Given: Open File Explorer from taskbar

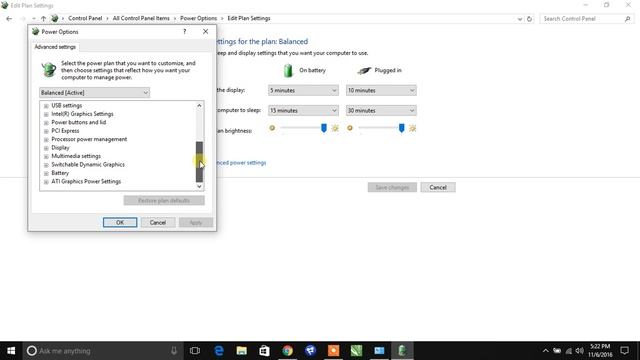Looking at the screenshot, I should click(242, 351).
